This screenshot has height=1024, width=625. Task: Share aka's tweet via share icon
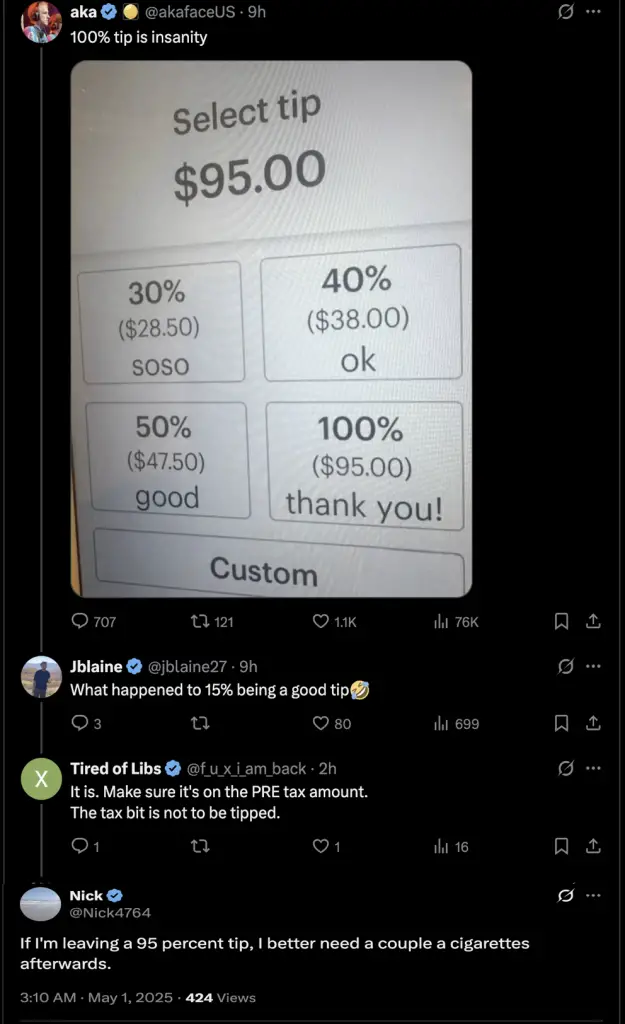593,620
